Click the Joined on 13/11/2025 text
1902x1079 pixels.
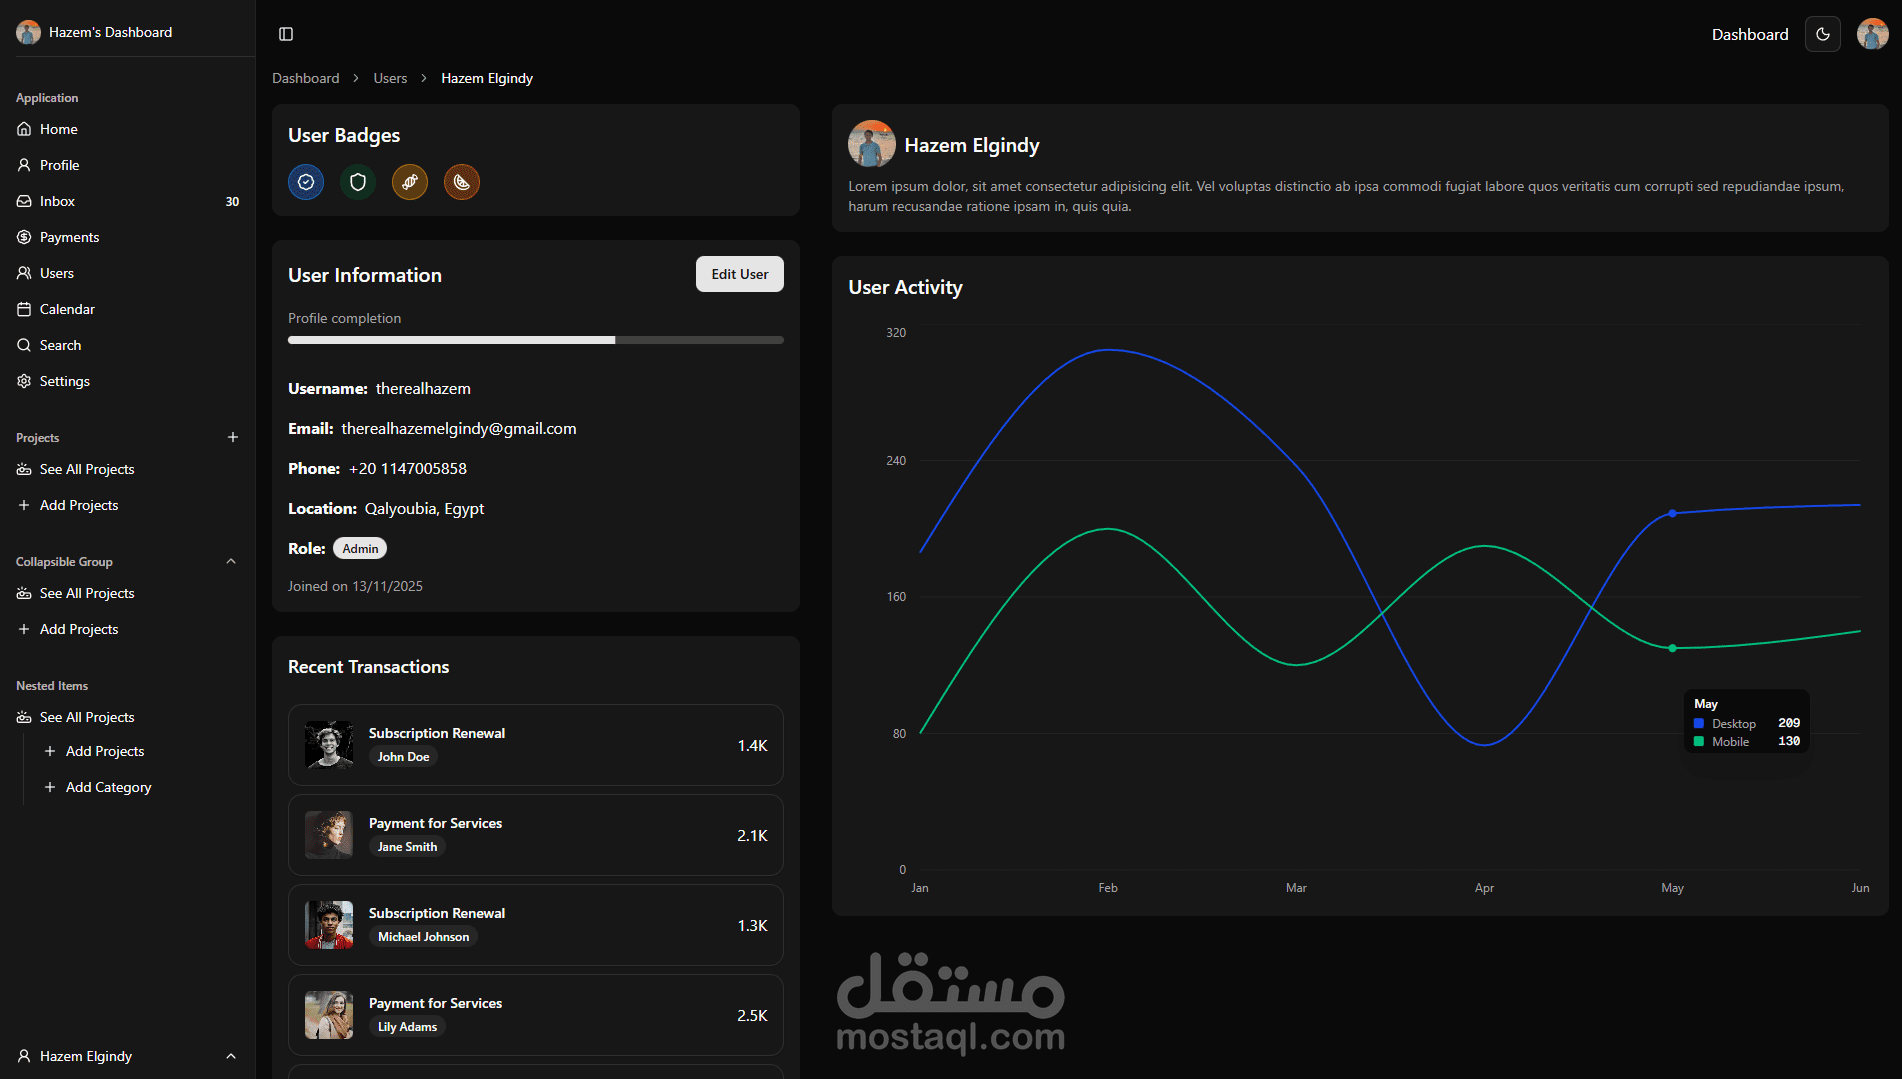(x=355, y=586)
